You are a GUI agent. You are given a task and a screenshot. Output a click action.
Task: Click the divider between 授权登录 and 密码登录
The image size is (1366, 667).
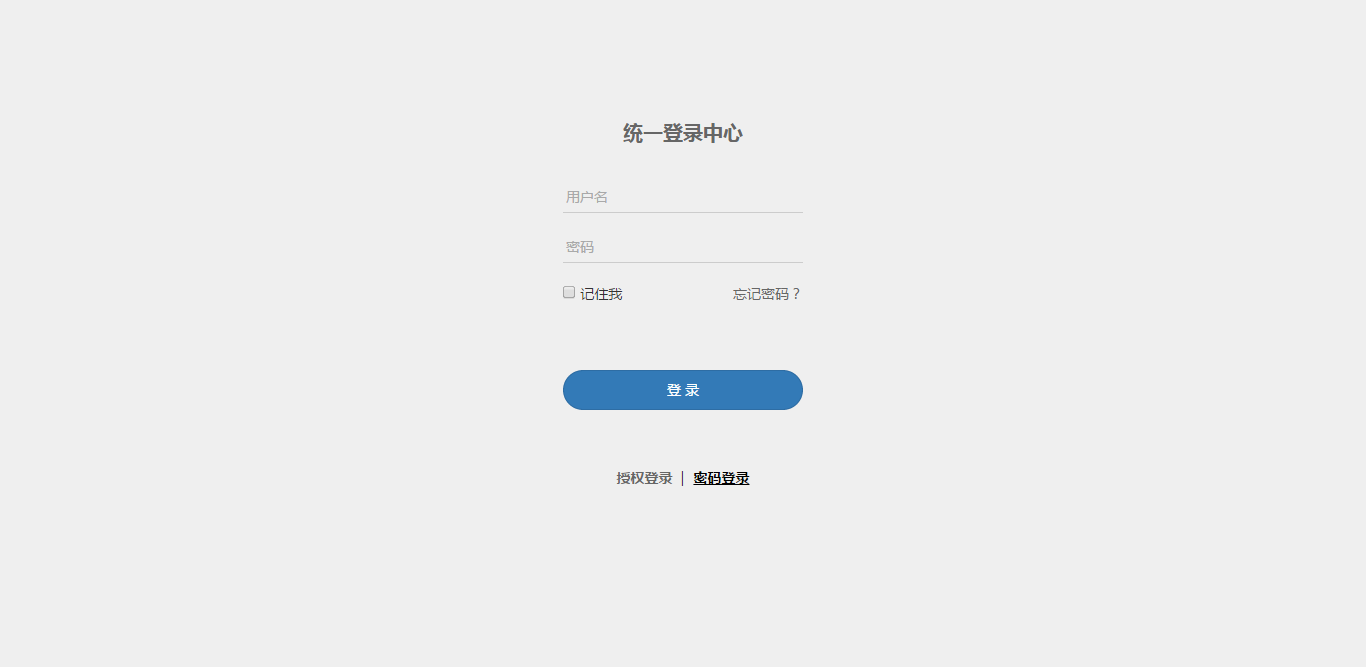tap(682, 478)
